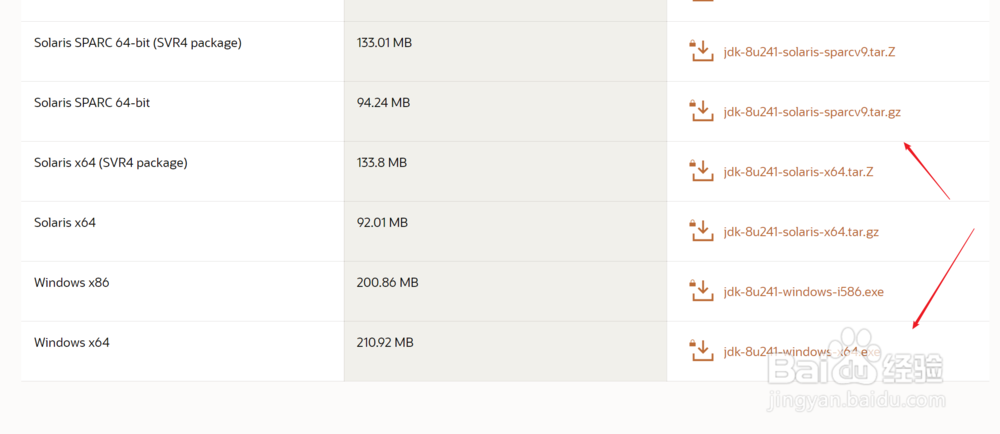The image size is (1000, 434).
Task: Open the jdk-8u241-solaris-x64.tar.Z link
Action: (799, 172)
